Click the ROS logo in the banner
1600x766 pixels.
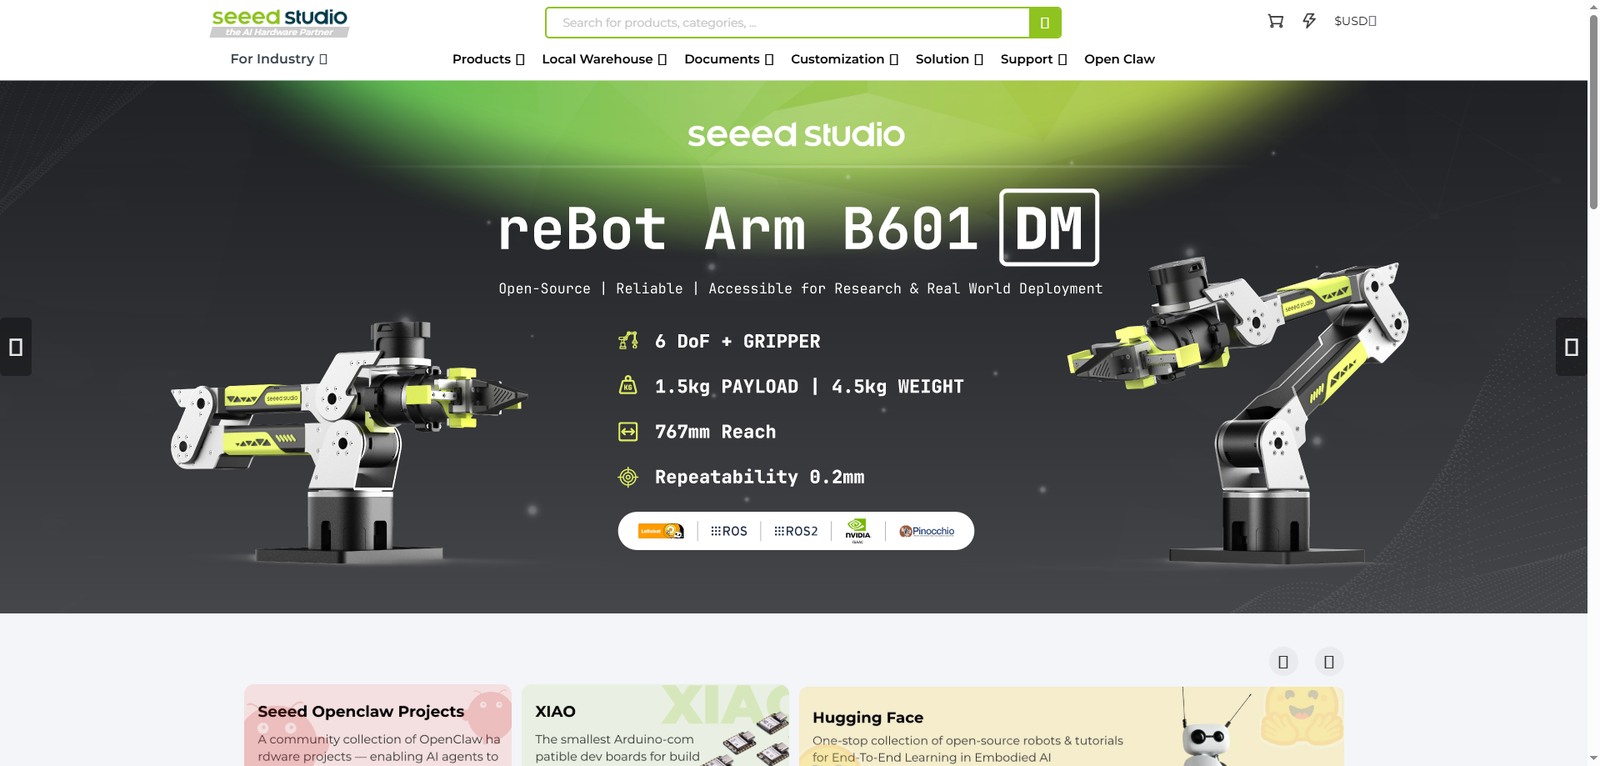point(729,531)
